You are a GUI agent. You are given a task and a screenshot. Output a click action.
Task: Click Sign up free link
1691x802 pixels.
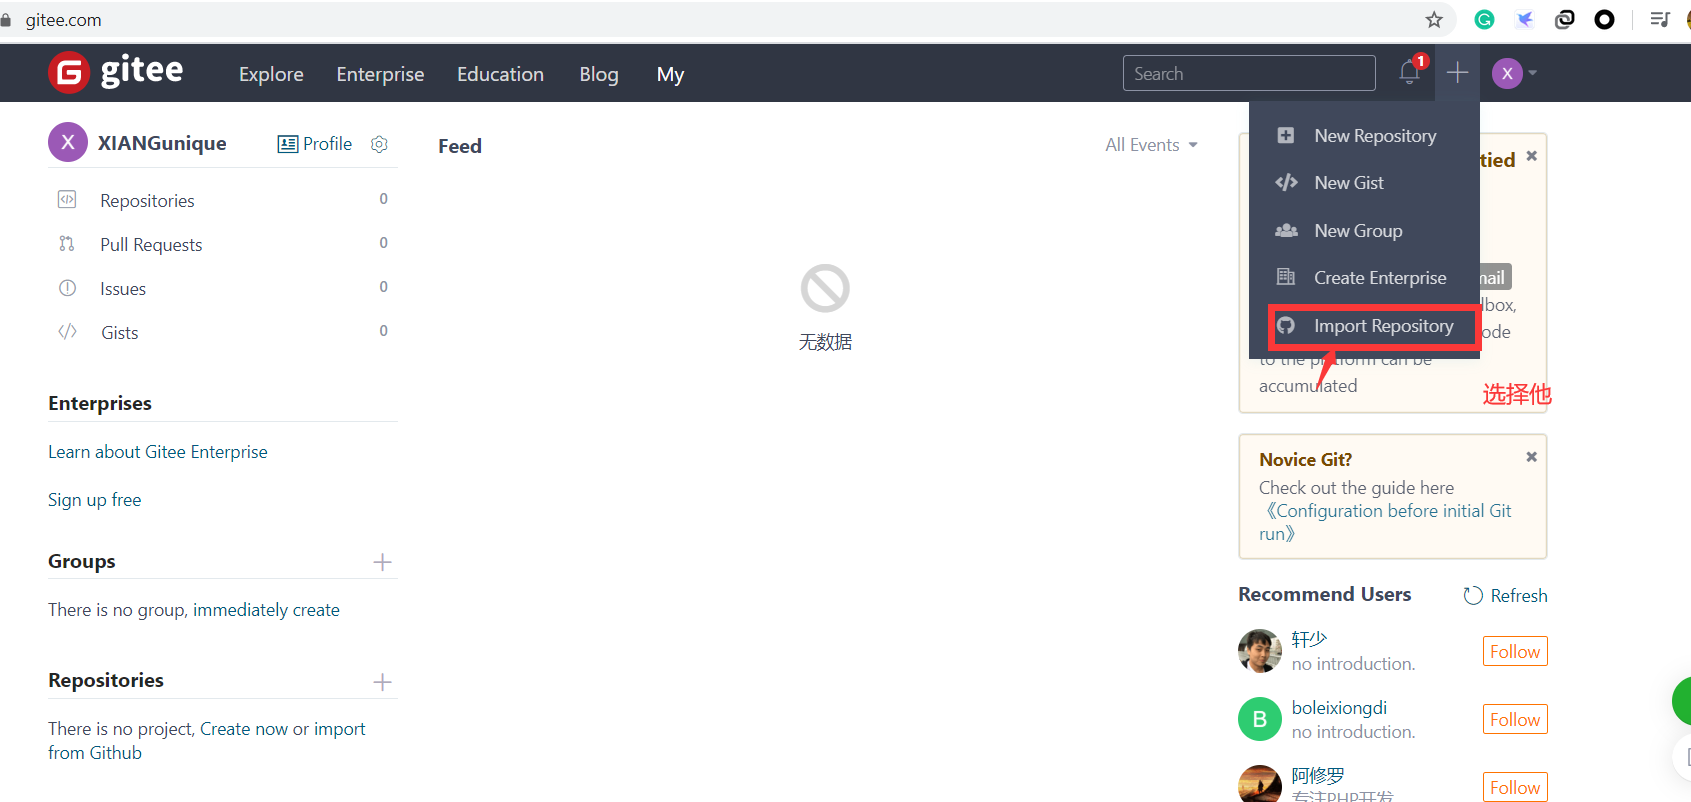(x=95, y=500)
